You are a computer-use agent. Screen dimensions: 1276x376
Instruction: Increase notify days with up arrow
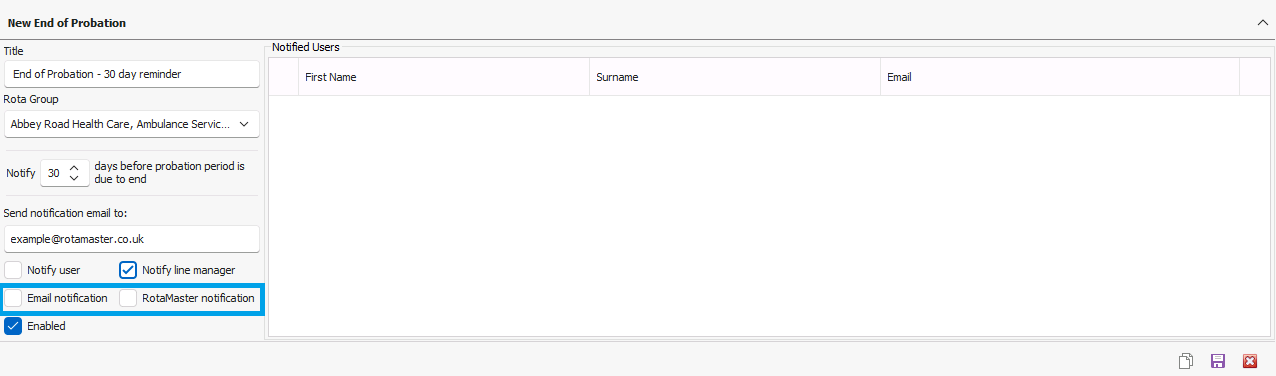pos(73,167)
